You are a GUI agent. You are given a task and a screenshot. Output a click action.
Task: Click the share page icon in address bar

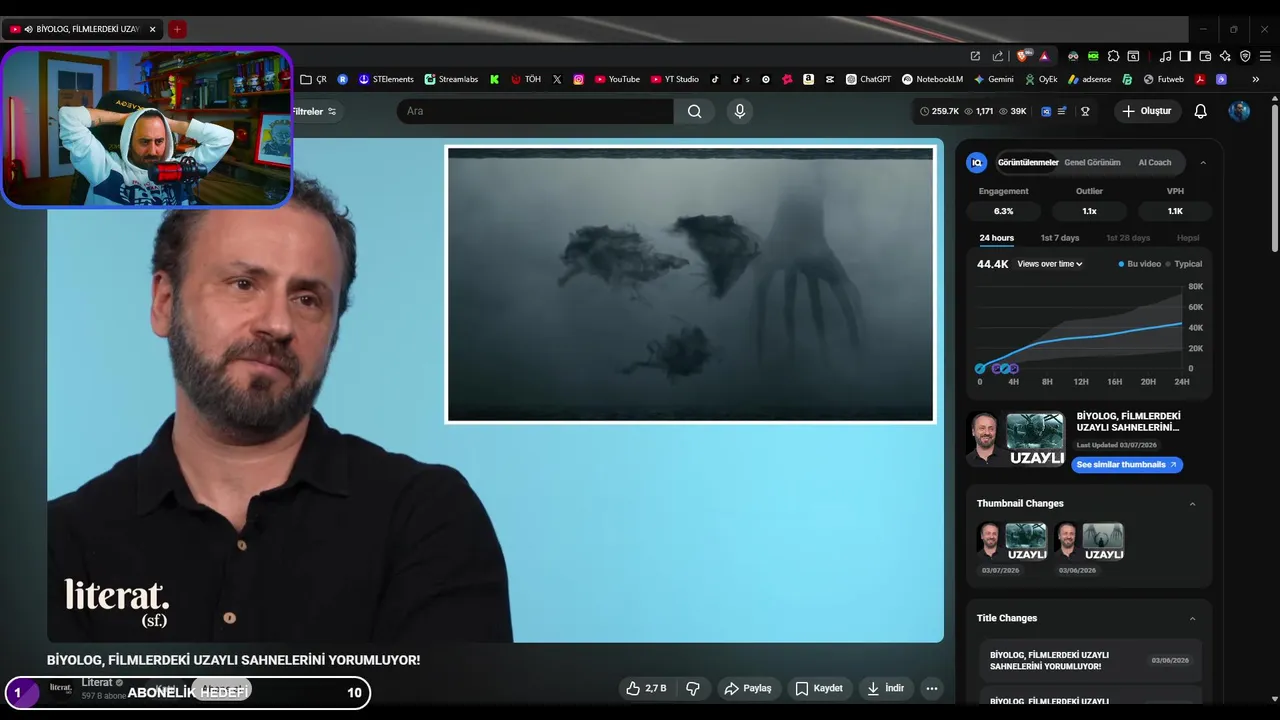(x=997, y=56)
